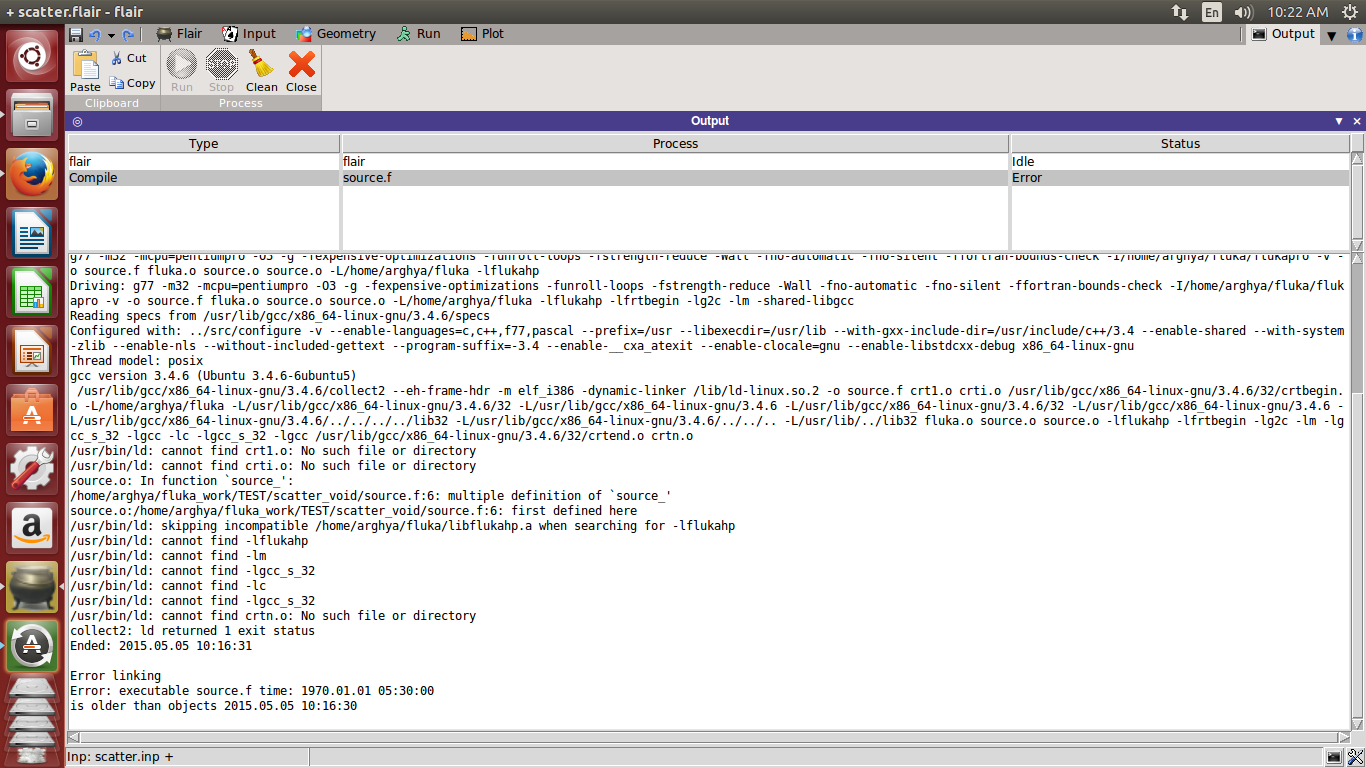Open the Output panel dropdown triangle
Image resolution: width=1366 pixels, height=768 pixels.
click(x=1339, y=121)
